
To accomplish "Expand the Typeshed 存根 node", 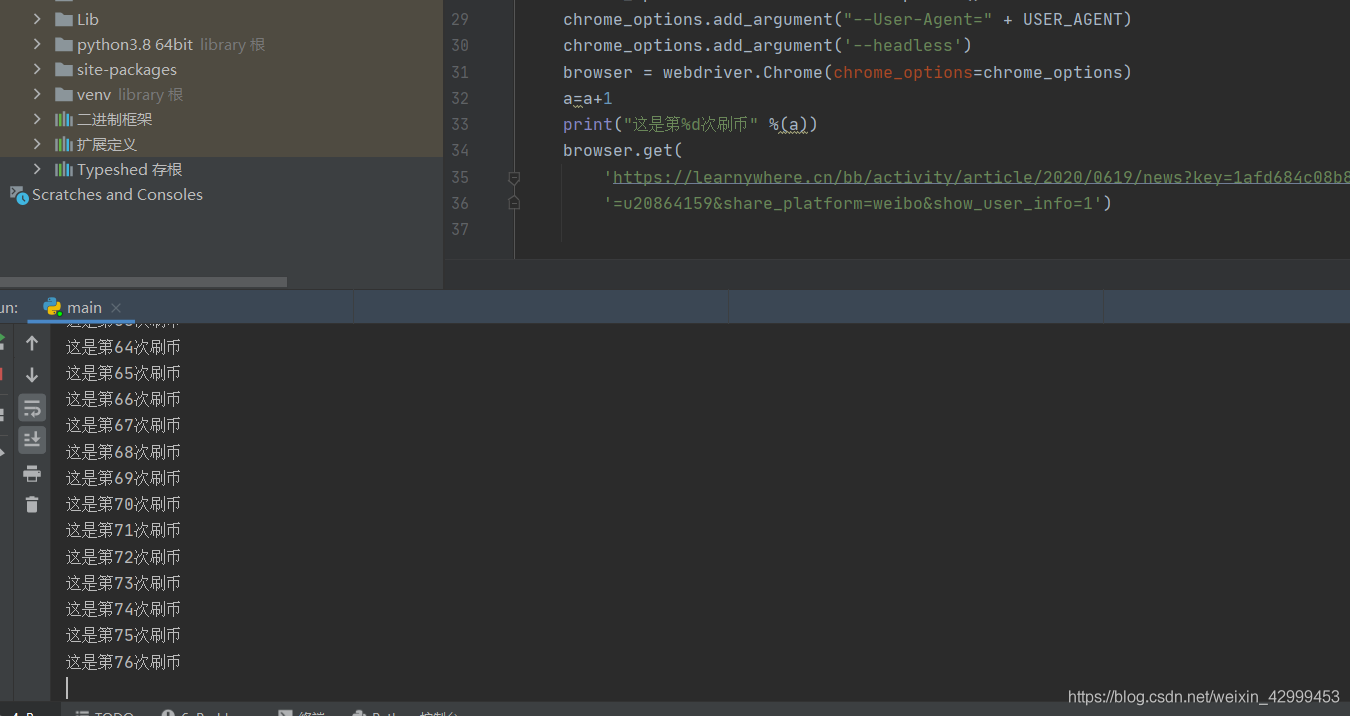I will [37, 169].
